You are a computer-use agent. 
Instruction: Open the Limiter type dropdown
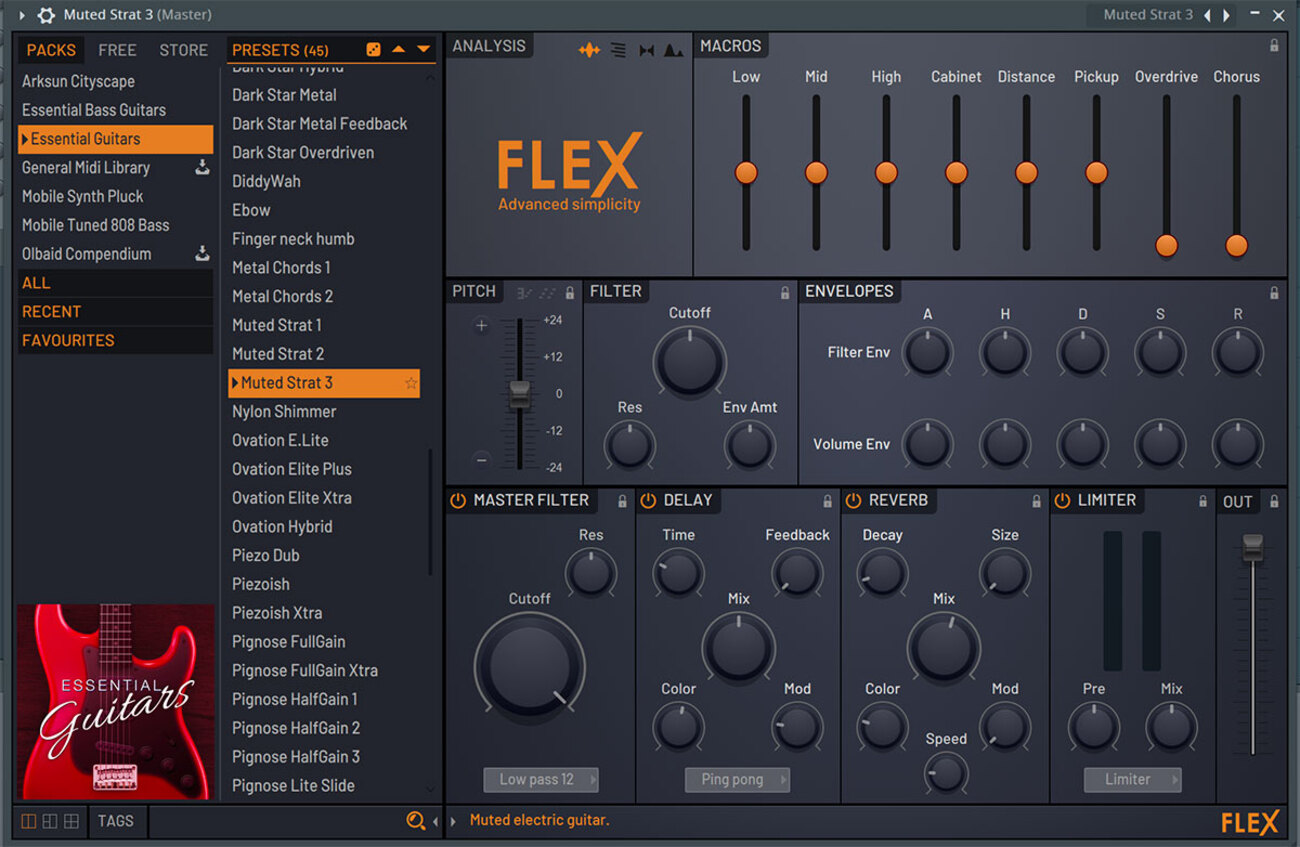(x=1132, y=780)
